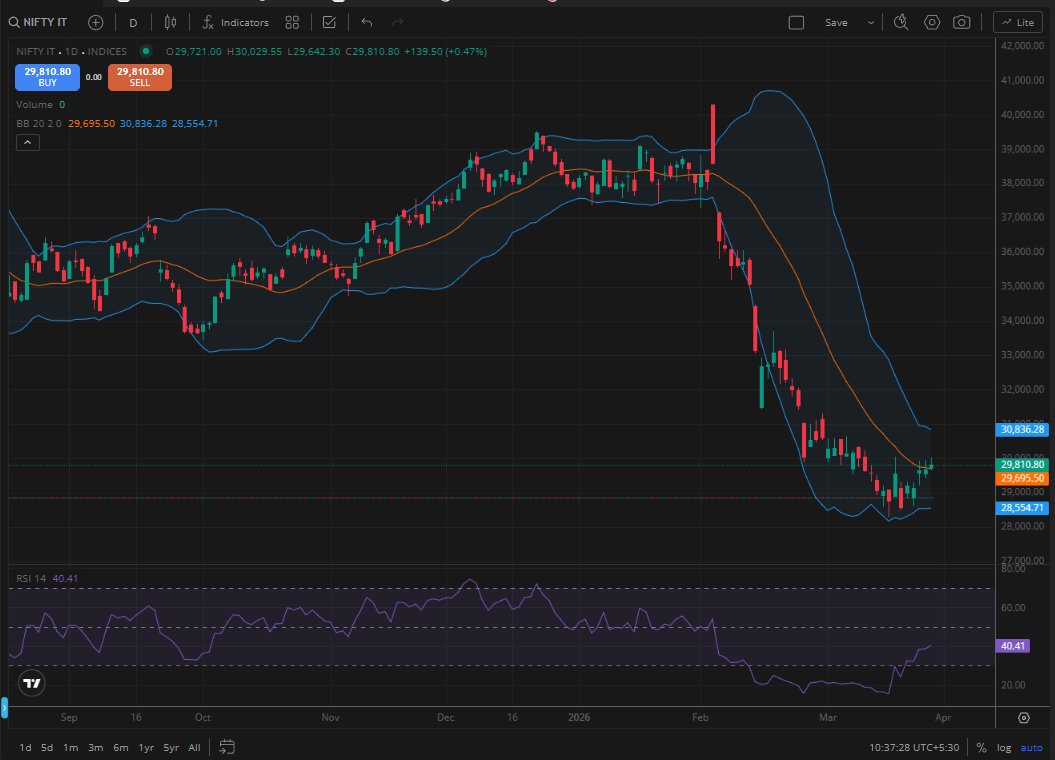The image size is (1055, 760).
Task: Click the add symbol plus icon
Action: (x=96, y=22)
